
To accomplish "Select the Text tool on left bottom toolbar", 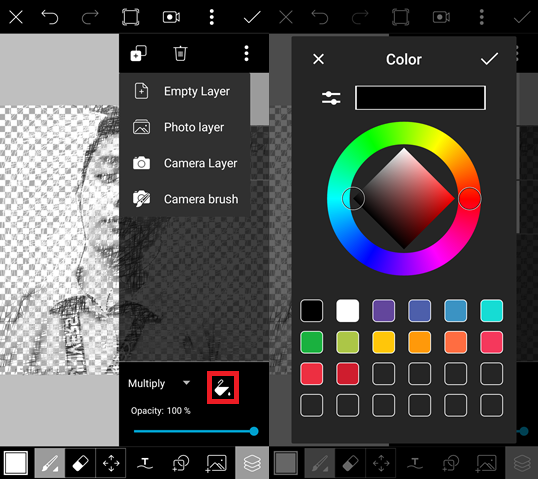I will click(x=145, y=463).
